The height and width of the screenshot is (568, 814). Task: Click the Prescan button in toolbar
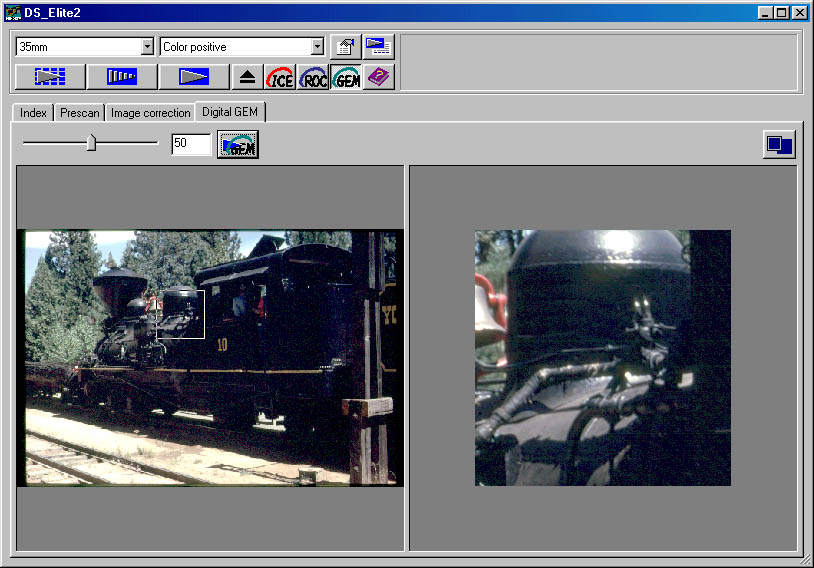pyautogui.click(x=122, y=77)
